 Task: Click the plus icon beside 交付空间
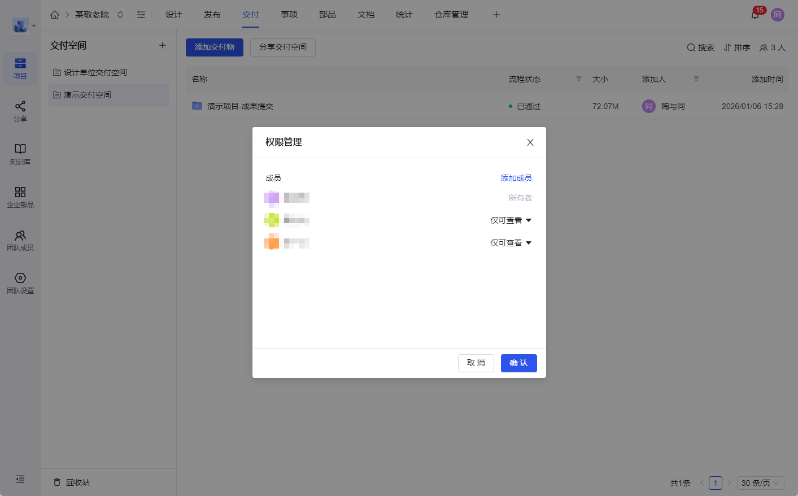point(162,46)
